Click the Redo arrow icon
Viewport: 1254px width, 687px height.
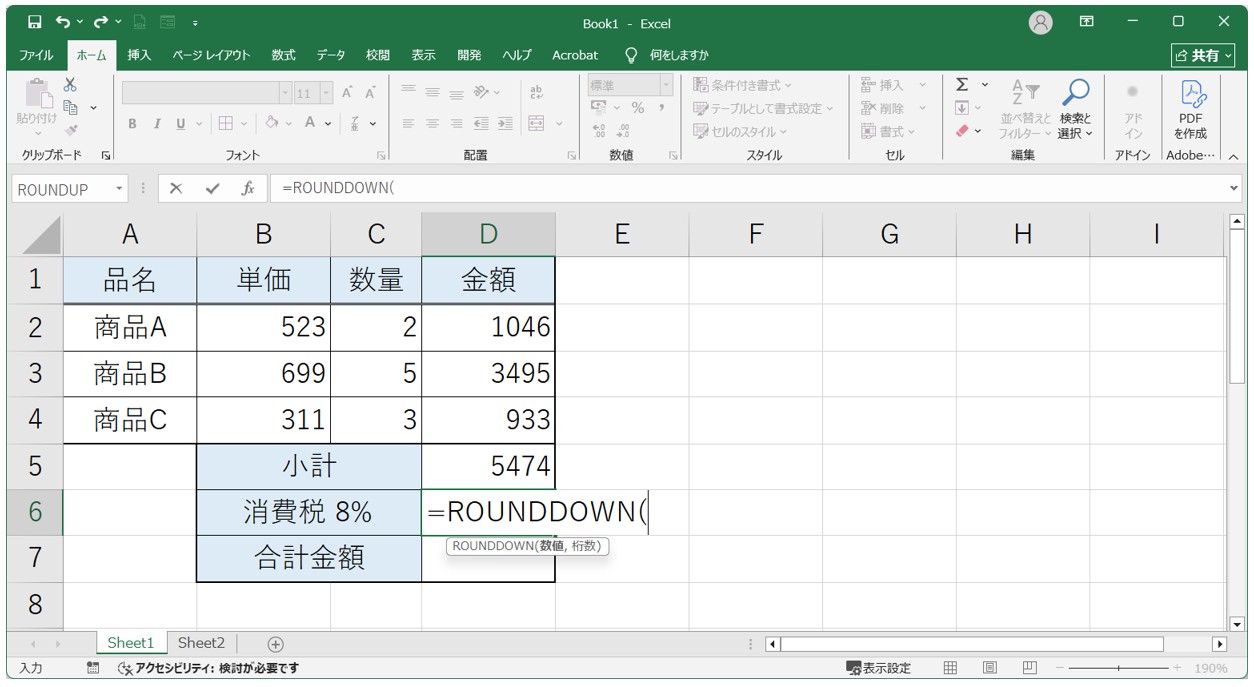point(100,22)
